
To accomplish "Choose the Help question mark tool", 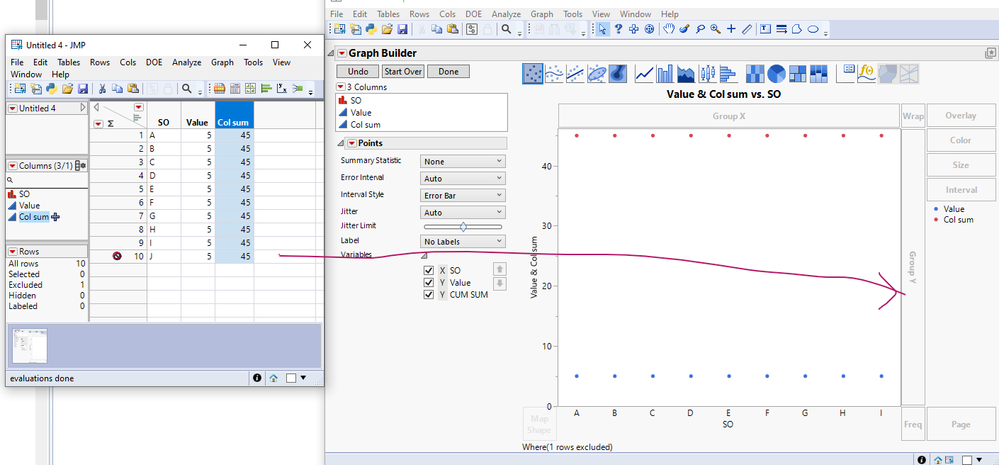I will [618, 29].
